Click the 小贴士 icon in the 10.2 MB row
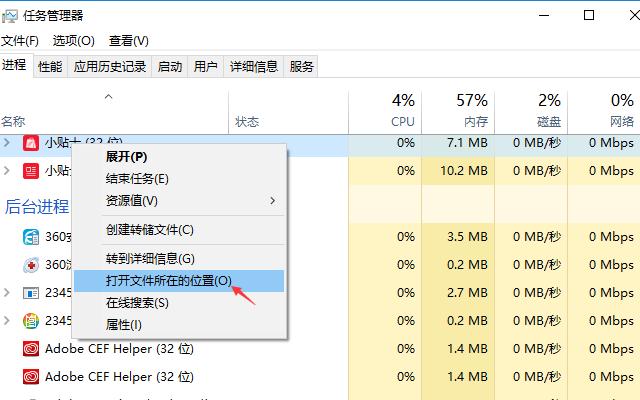 click(31, 171)
